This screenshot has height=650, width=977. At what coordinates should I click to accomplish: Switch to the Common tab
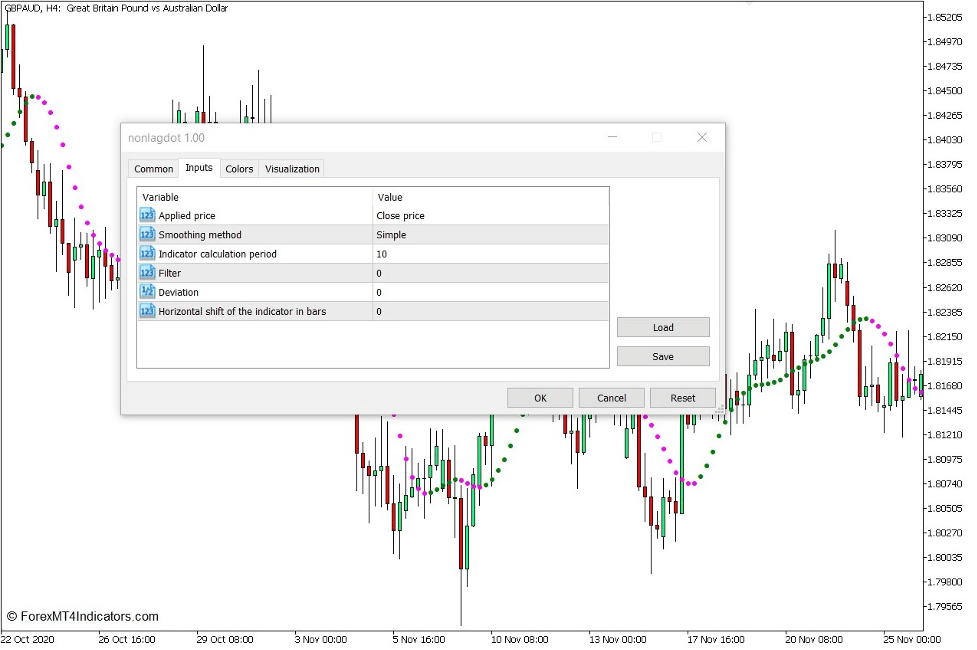coord(153,168)
